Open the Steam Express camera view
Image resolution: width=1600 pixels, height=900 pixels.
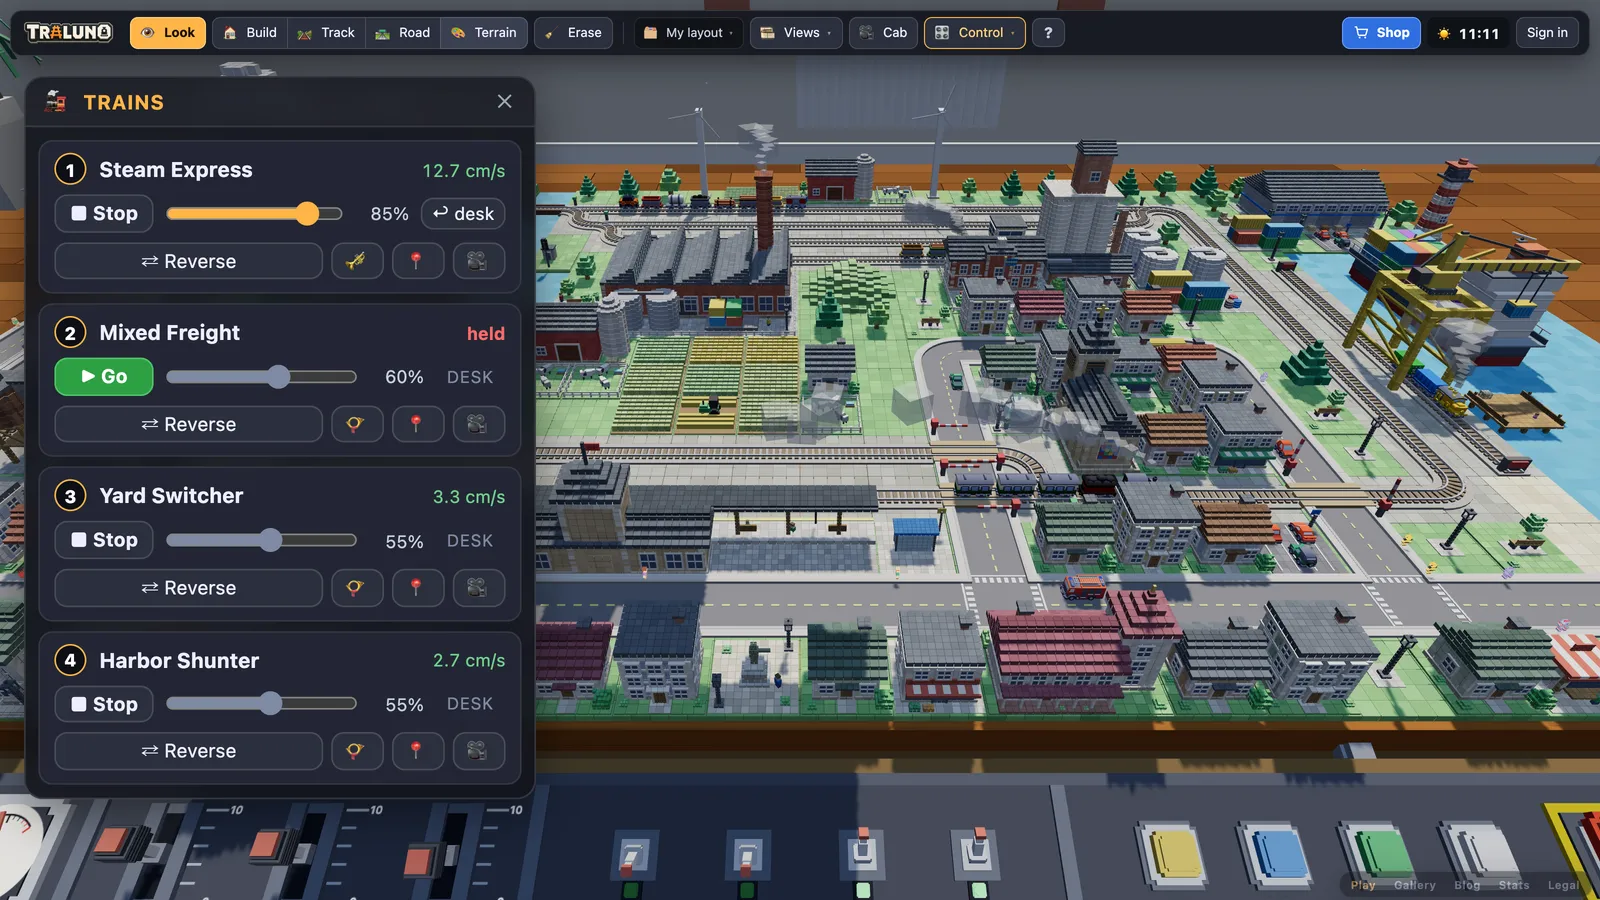point(478,261)
